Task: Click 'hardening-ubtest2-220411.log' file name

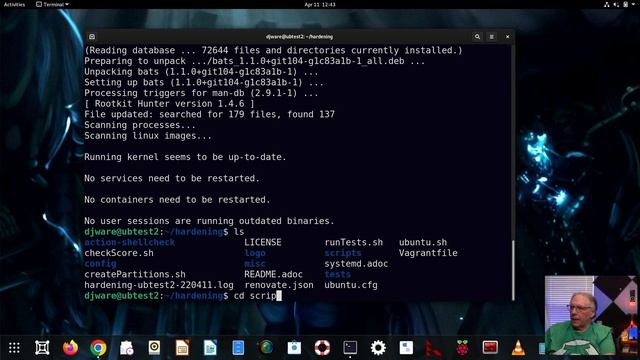Action: point(159,285)
